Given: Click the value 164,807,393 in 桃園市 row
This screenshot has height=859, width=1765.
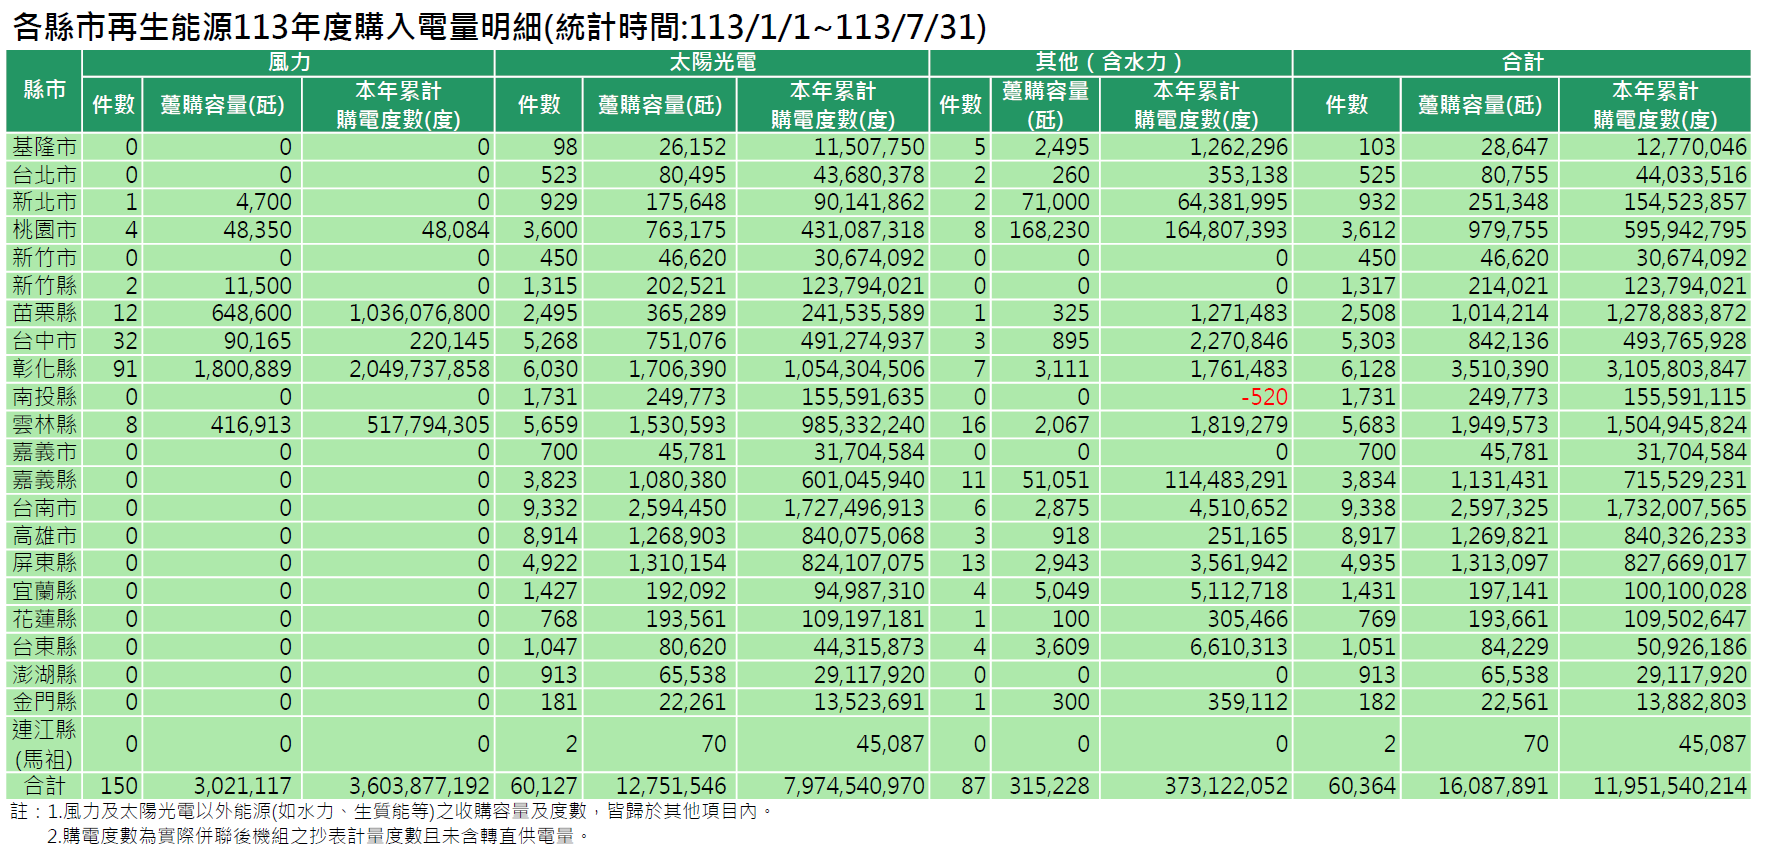Looking at the screenshot, I should 1226,230.
